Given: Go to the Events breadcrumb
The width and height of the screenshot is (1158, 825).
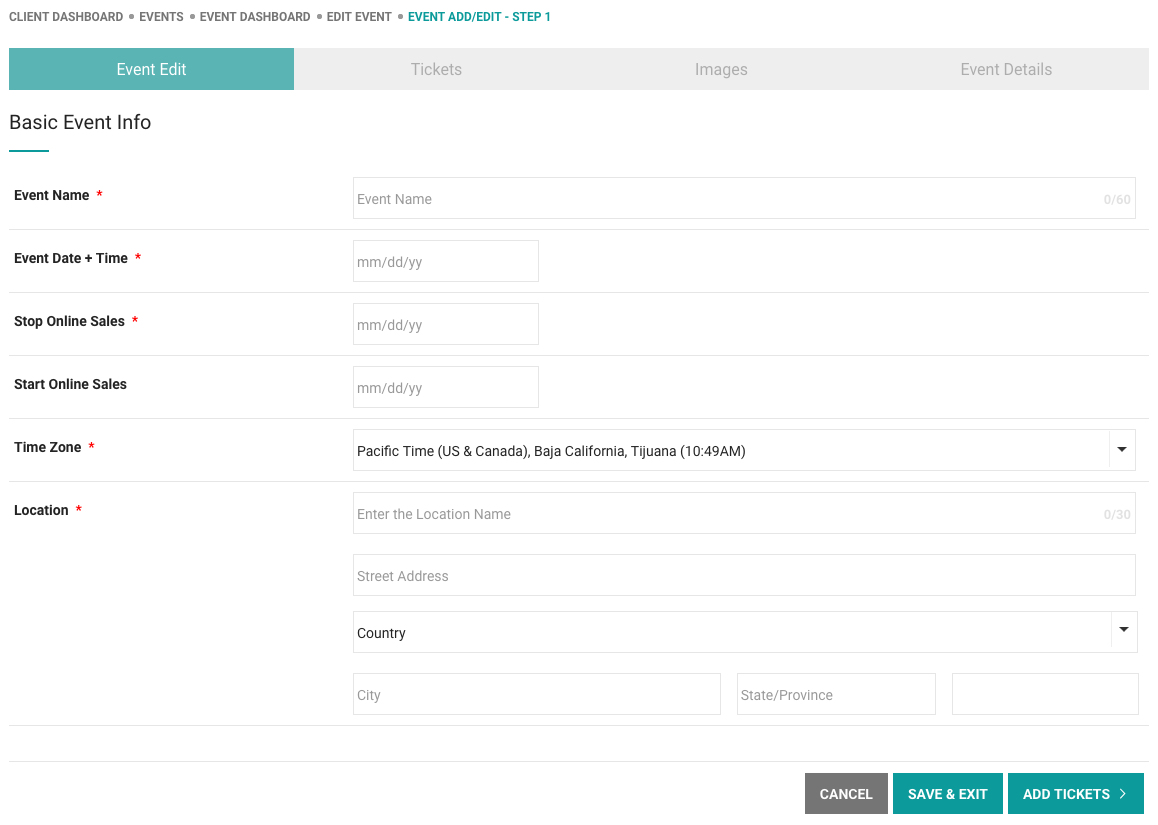Looking at the screenshot, I should point(161,16).
